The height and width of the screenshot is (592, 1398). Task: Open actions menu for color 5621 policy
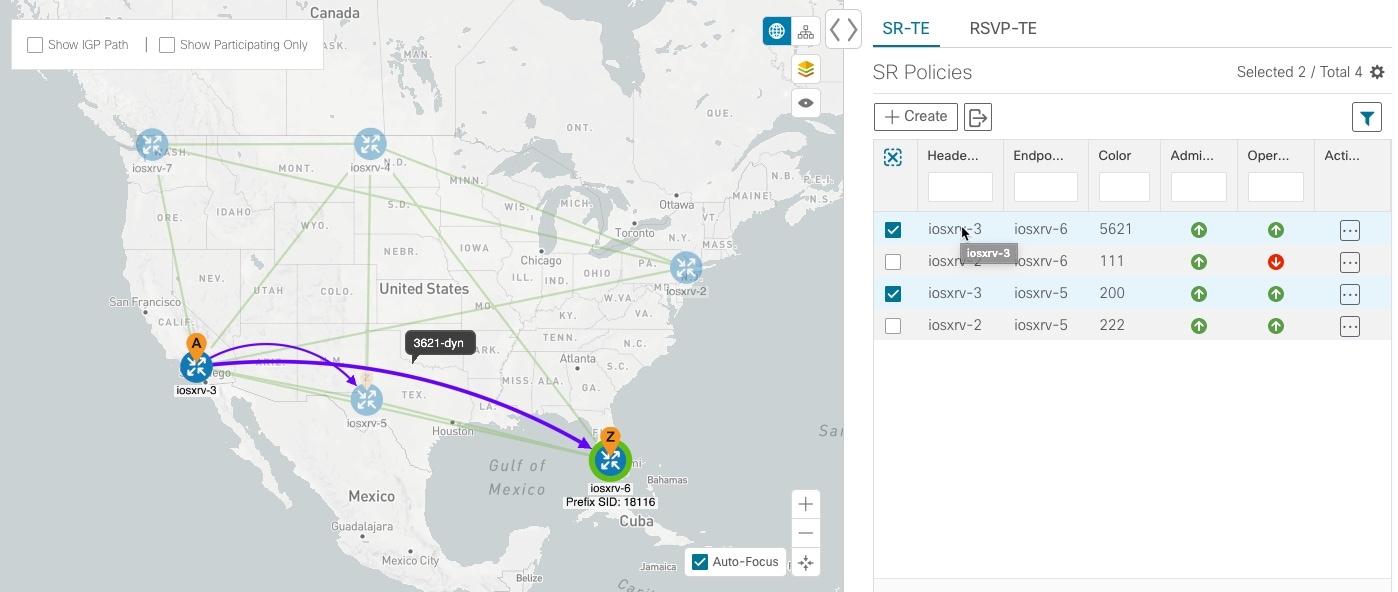[x=1349, y=230]
